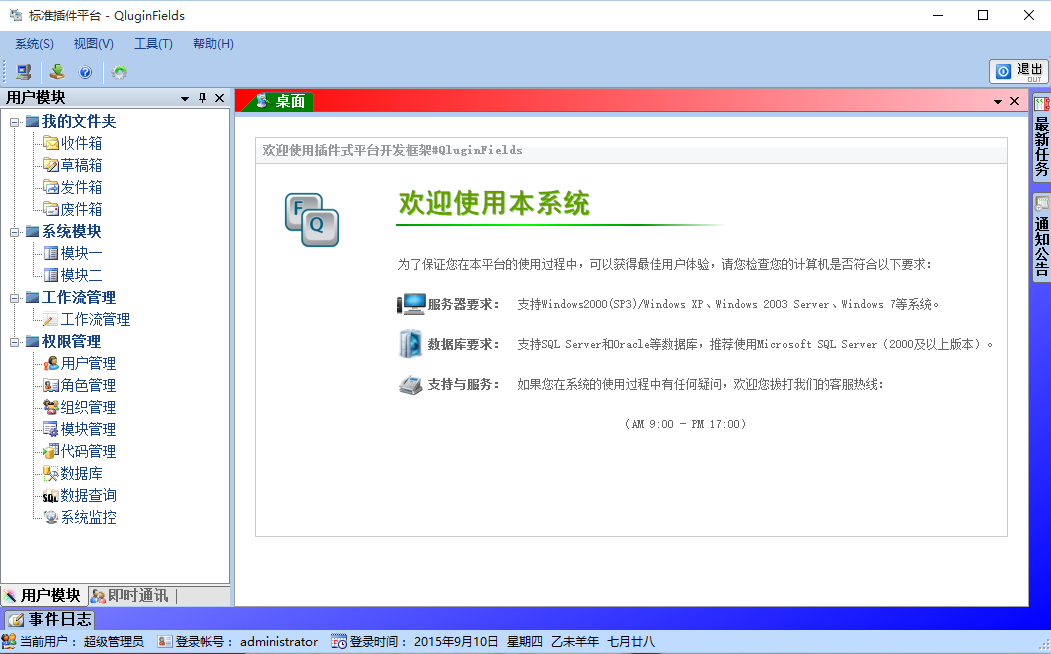Click the login time calendar status icon
Image resolution: width=1051 pixels, height=654 pixels.
[338, 642]
